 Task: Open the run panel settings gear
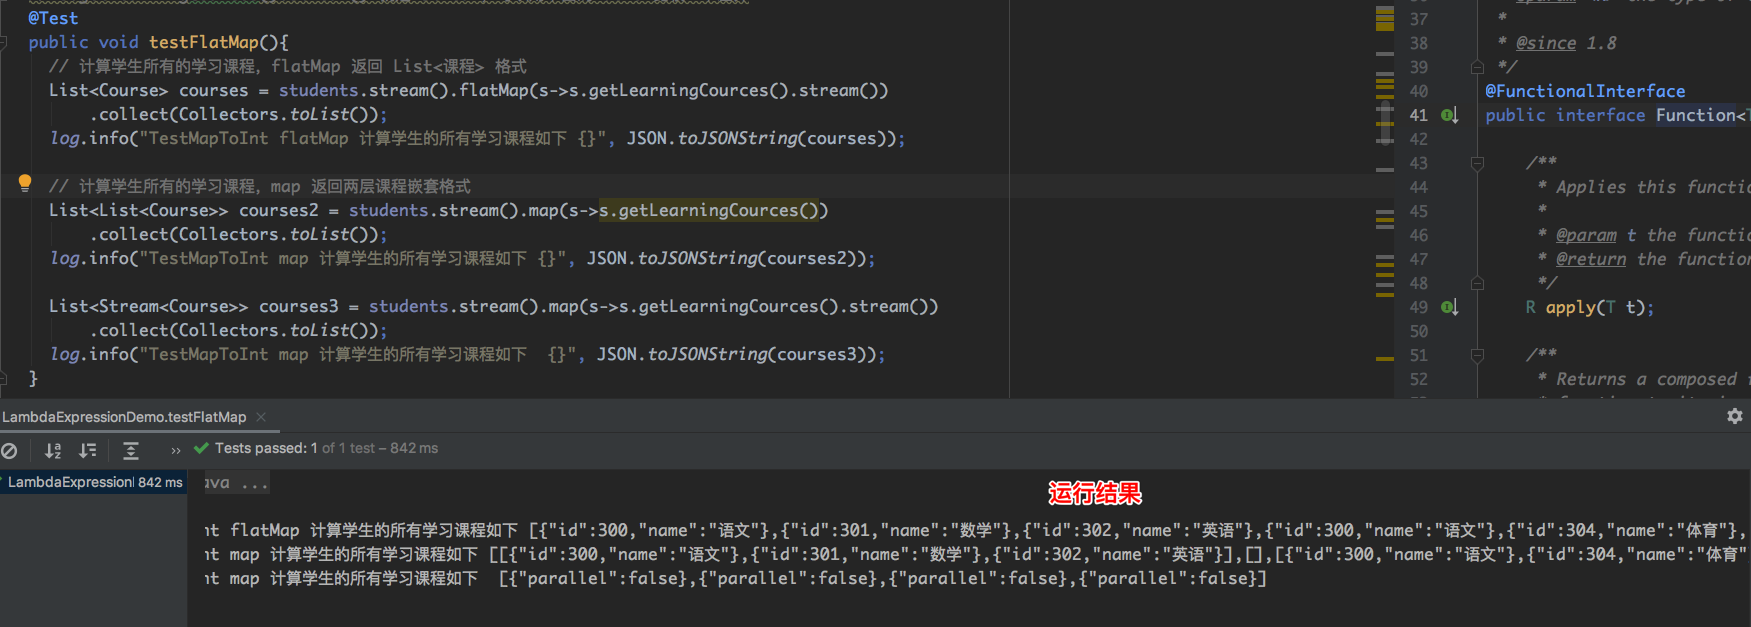1735,416
